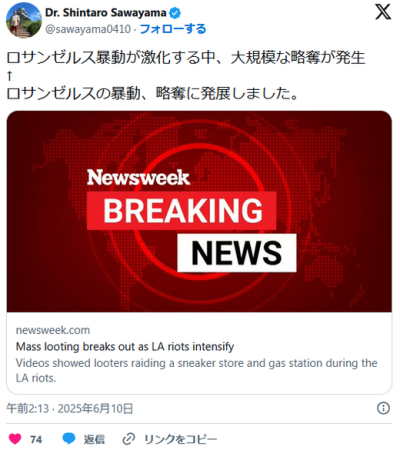Open the Newsweek Breaking News preview image

(x=199, y=212)
